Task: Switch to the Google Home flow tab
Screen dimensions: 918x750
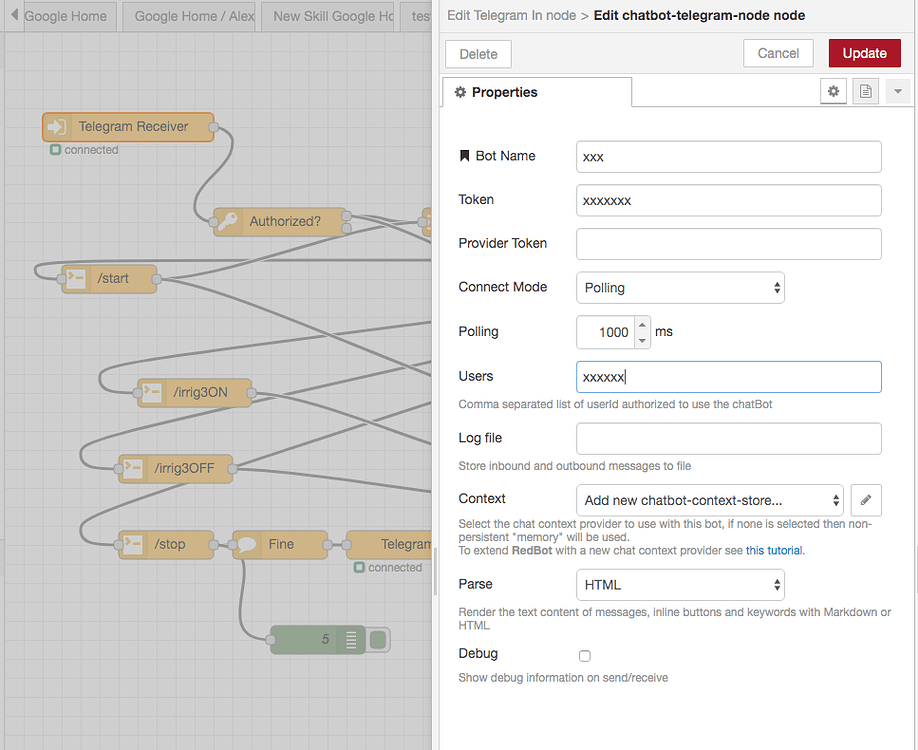Action: point(66,16)
